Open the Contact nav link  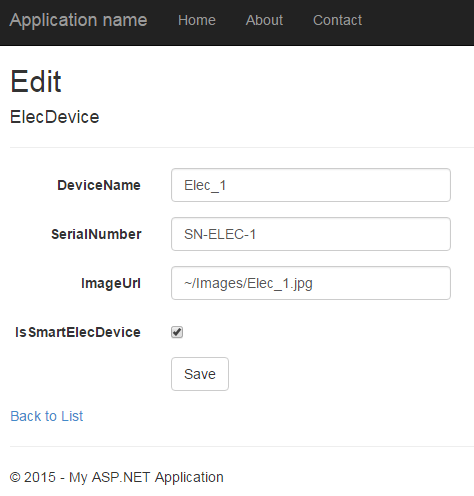(337, 20)
